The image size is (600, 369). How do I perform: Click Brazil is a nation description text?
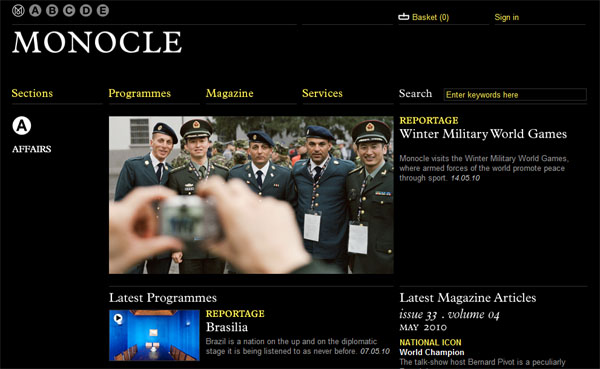(x=297, y=346)
